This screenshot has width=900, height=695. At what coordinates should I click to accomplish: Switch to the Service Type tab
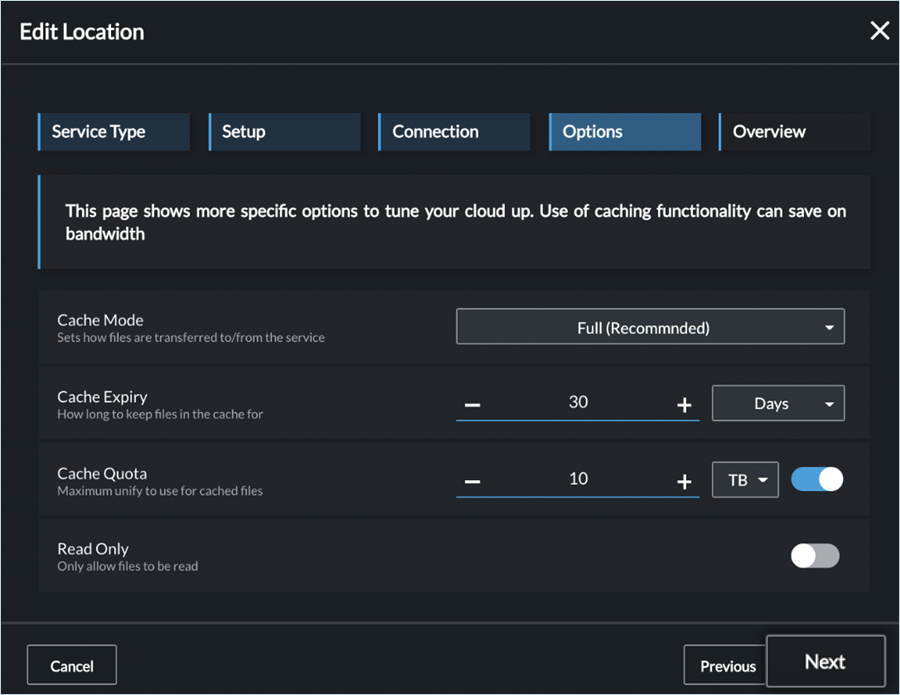113,132
